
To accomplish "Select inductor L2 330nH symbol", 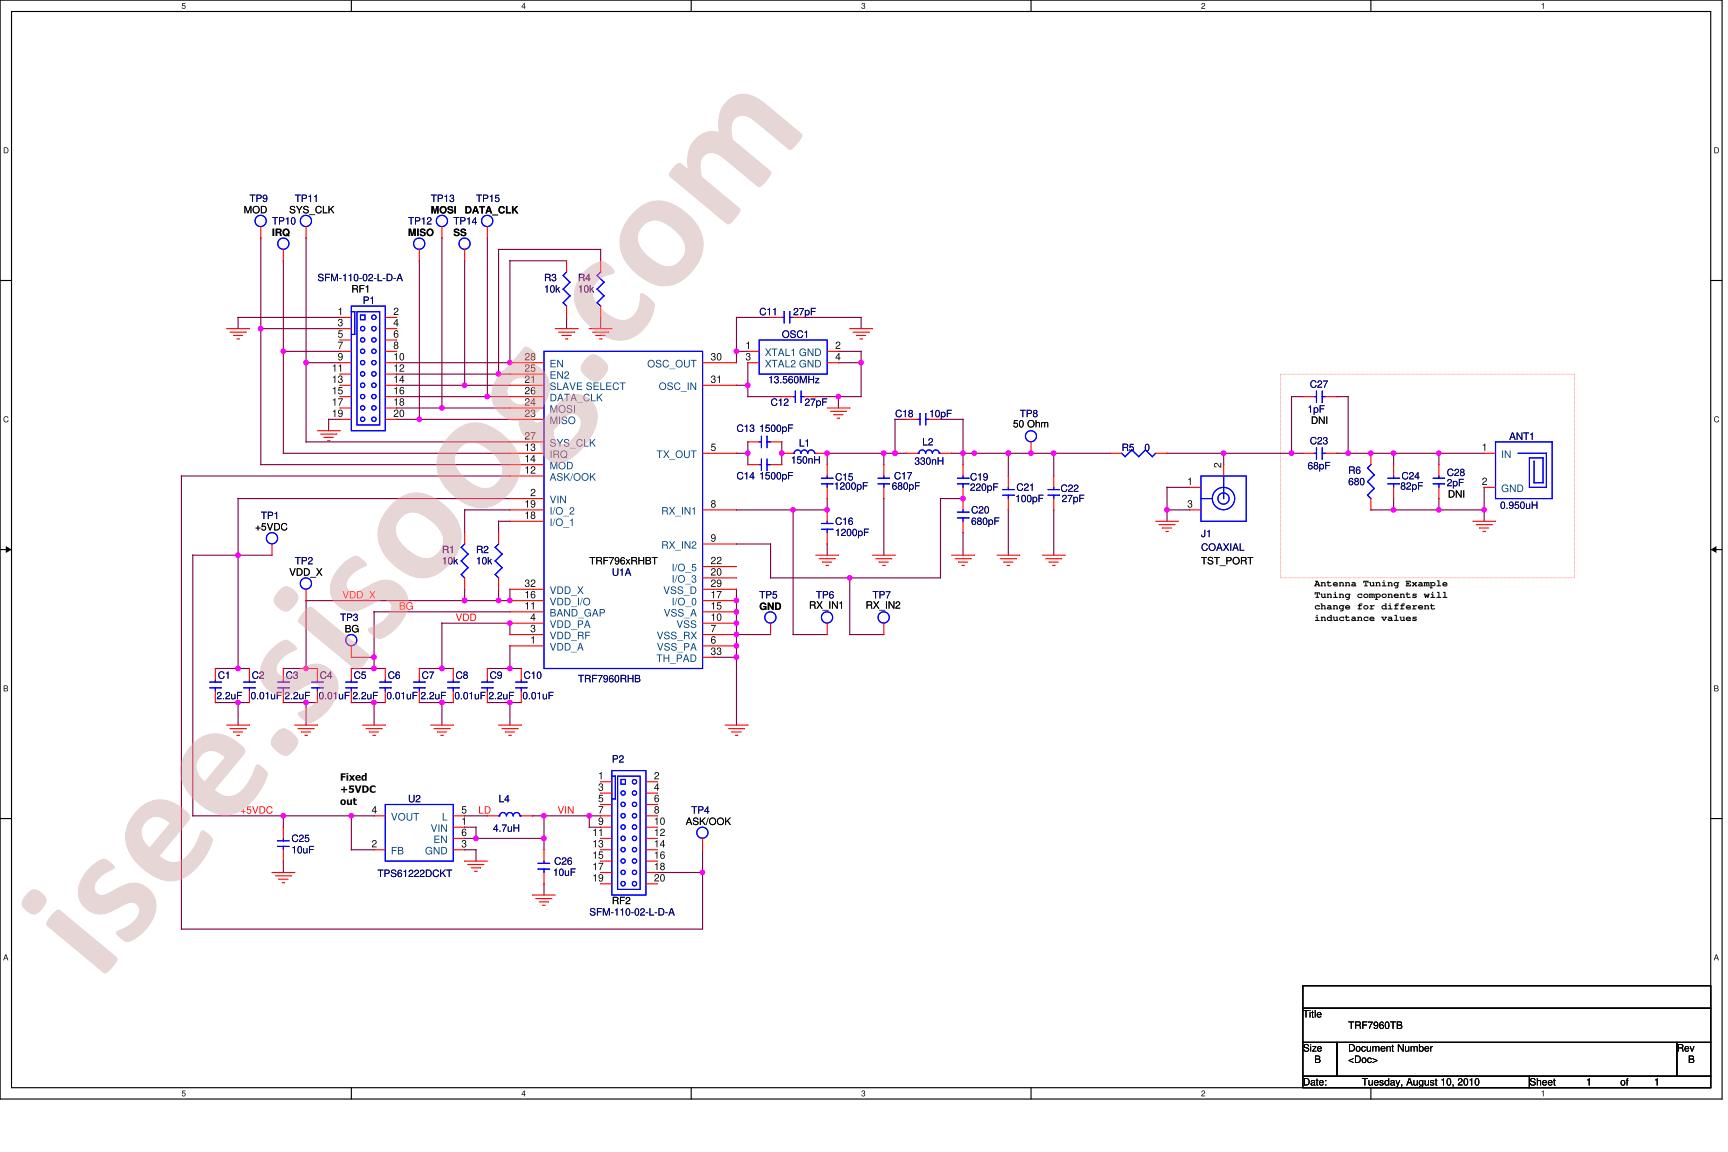I will [927, 454].
